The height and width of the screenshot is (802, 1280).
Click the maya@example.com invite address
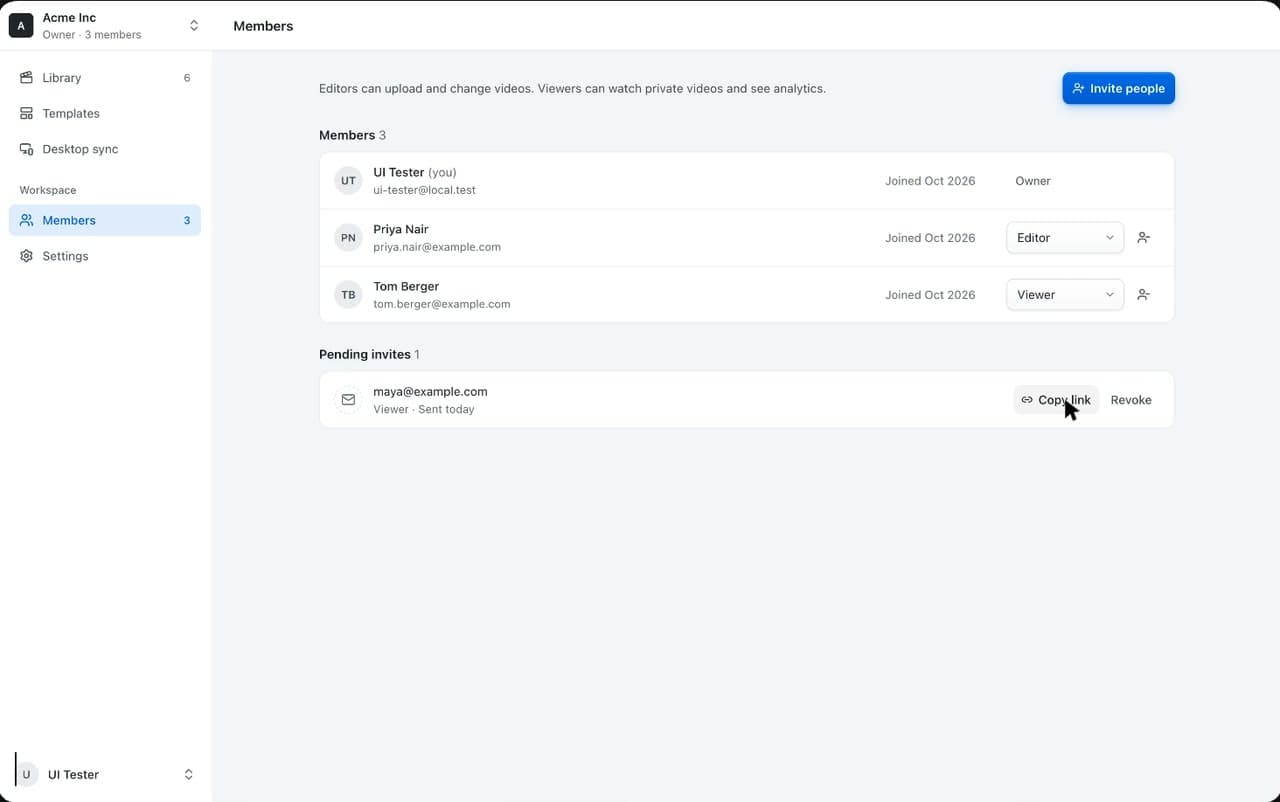(430, 392)
